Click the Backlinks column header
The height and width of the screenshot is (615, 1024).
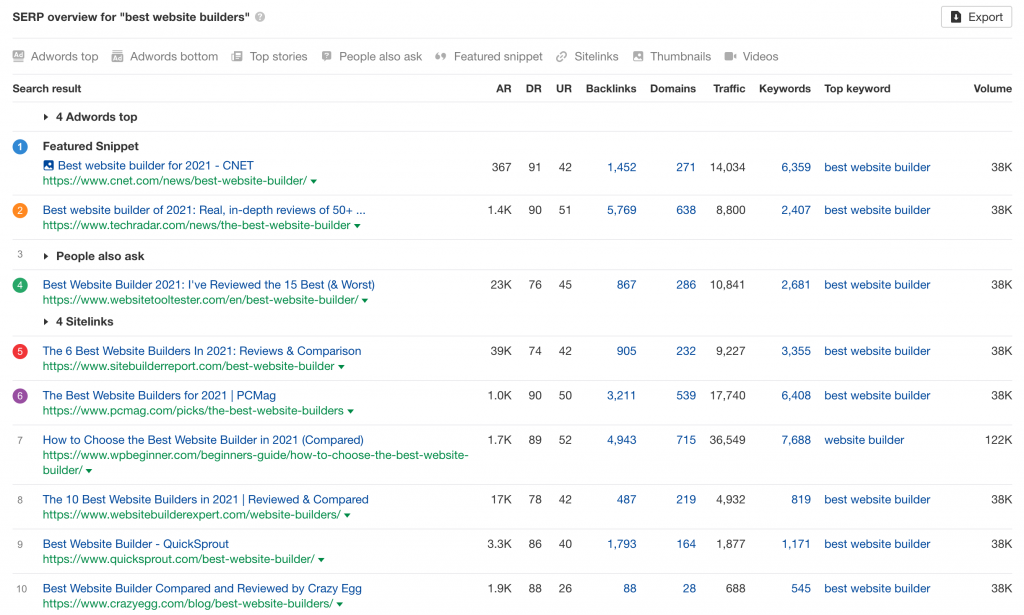[611, 89]
